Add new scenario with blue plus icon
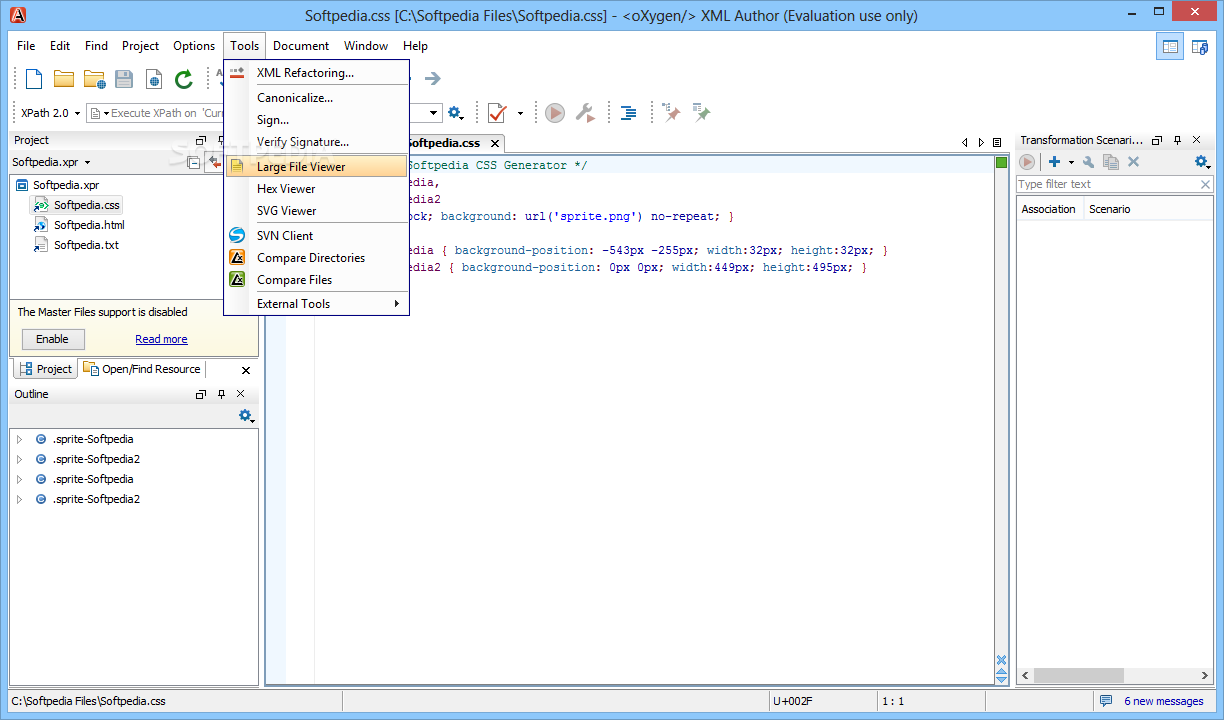Viewport: 1224px width, 720px height. [1054, 162]
